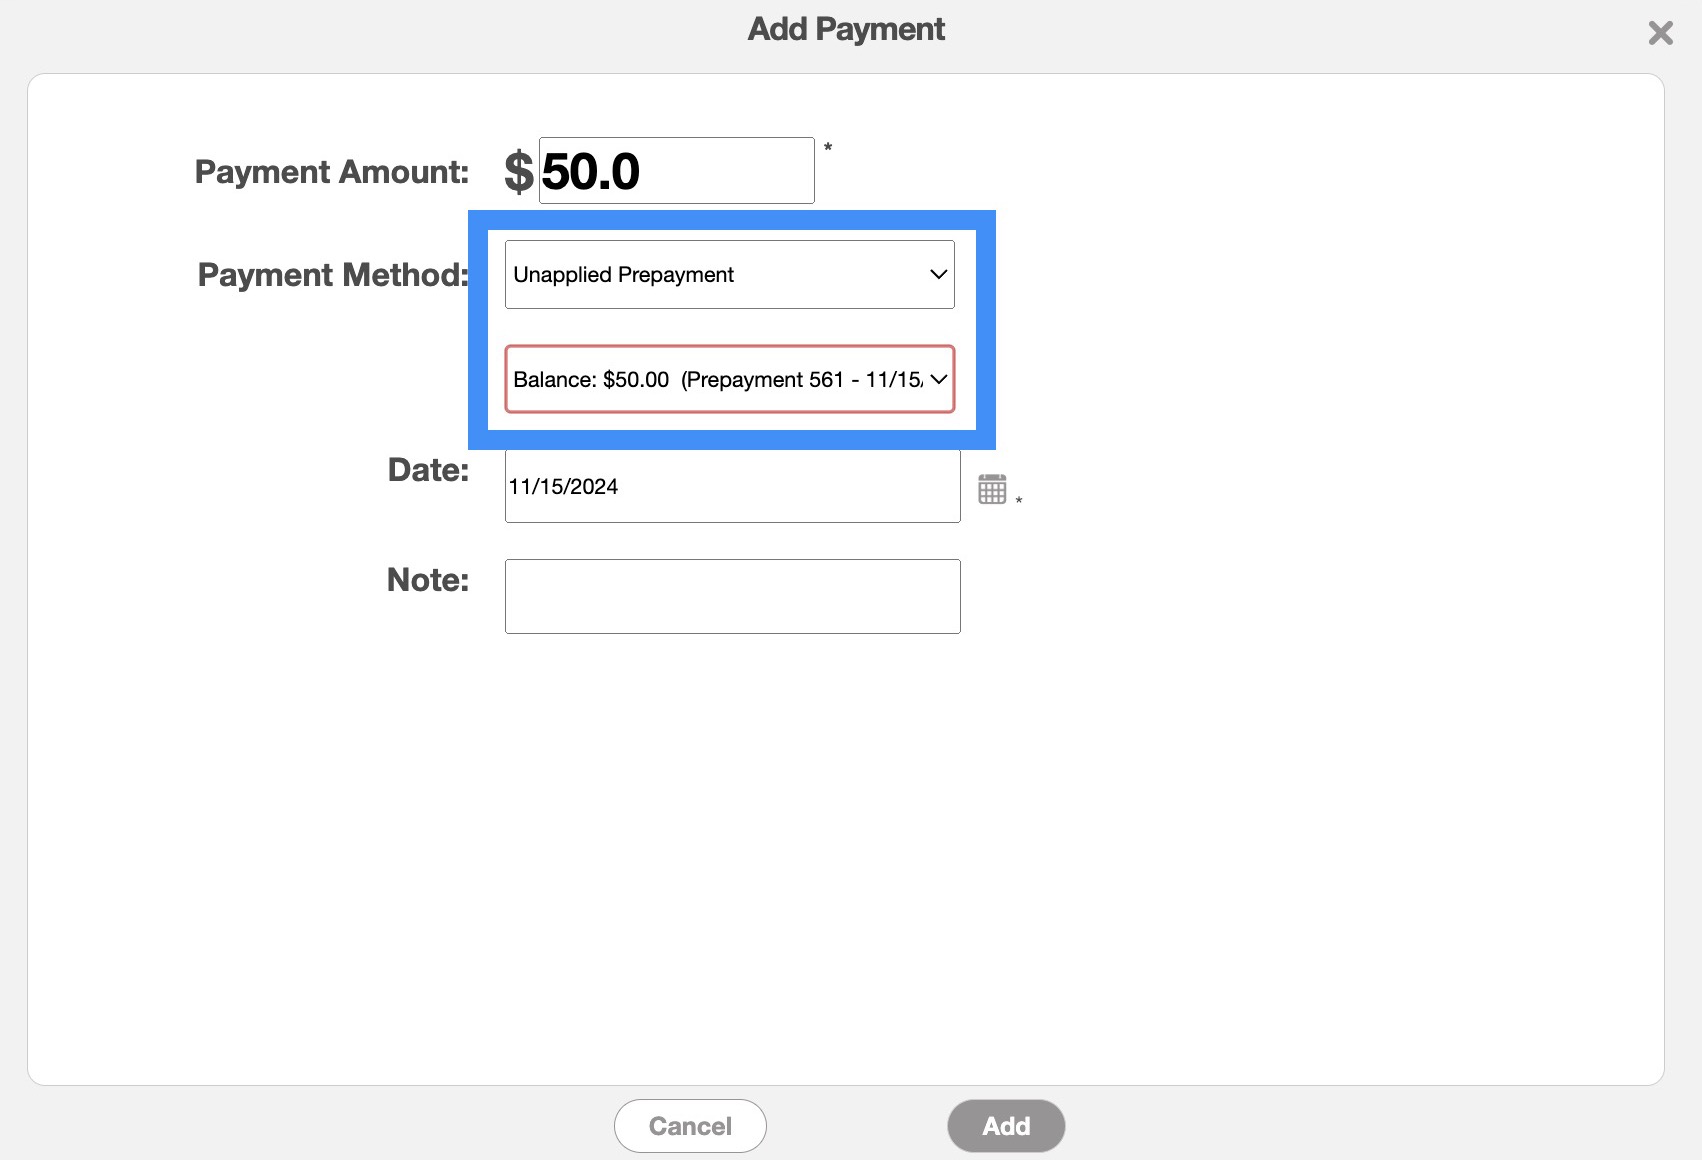Click the required asterisk beside calendar icon
This screenshot has width=1702, height=1160.
pyautogui.click(x=1019, y=500)
